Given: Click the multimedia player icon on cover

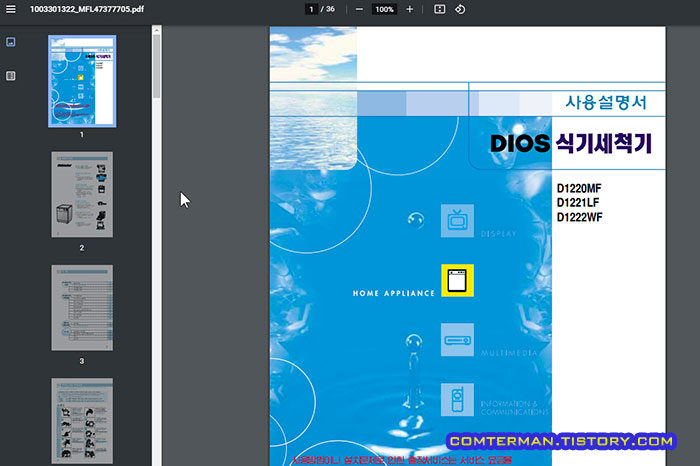Looking at the screenshot, I should pos(457,340).
